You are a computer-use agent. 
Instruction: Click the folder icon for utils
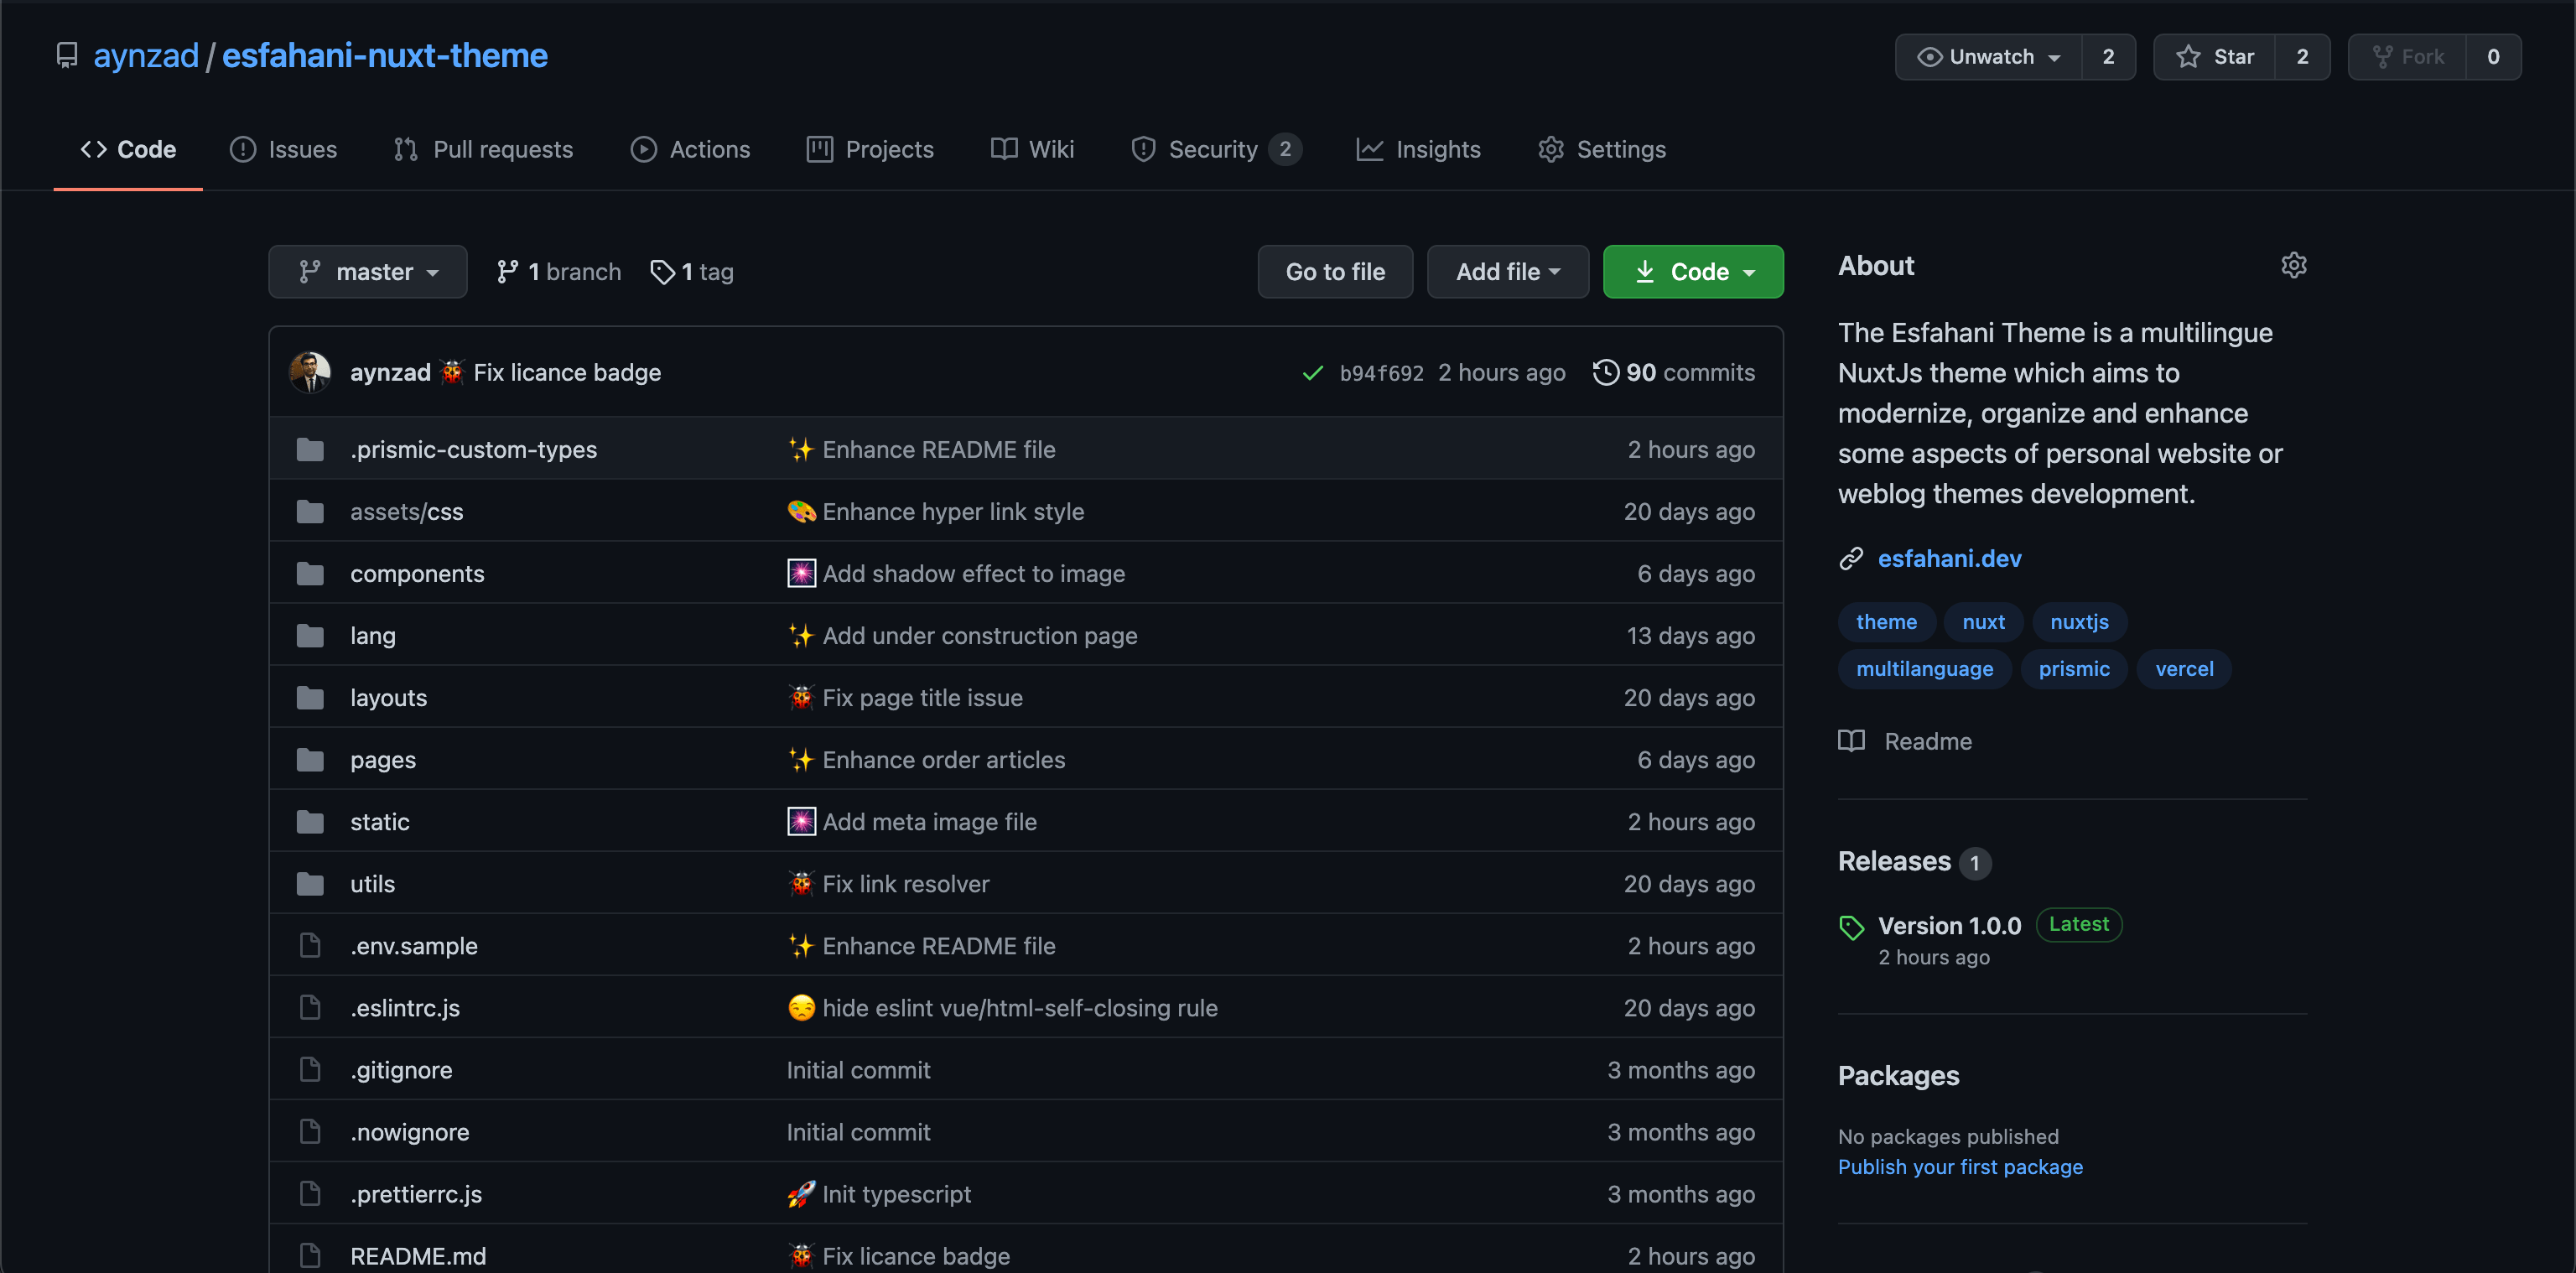point(310,884)
